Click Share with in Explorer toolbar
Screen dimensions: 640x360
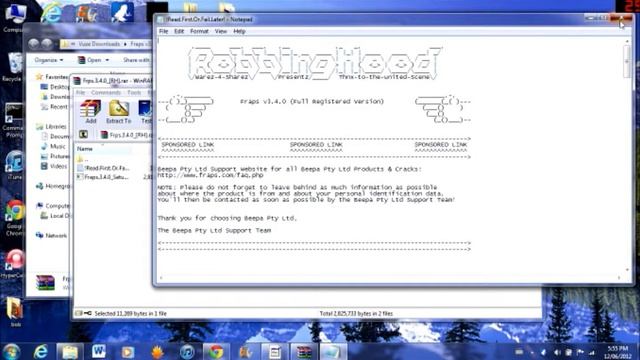(x=137, y=60)
